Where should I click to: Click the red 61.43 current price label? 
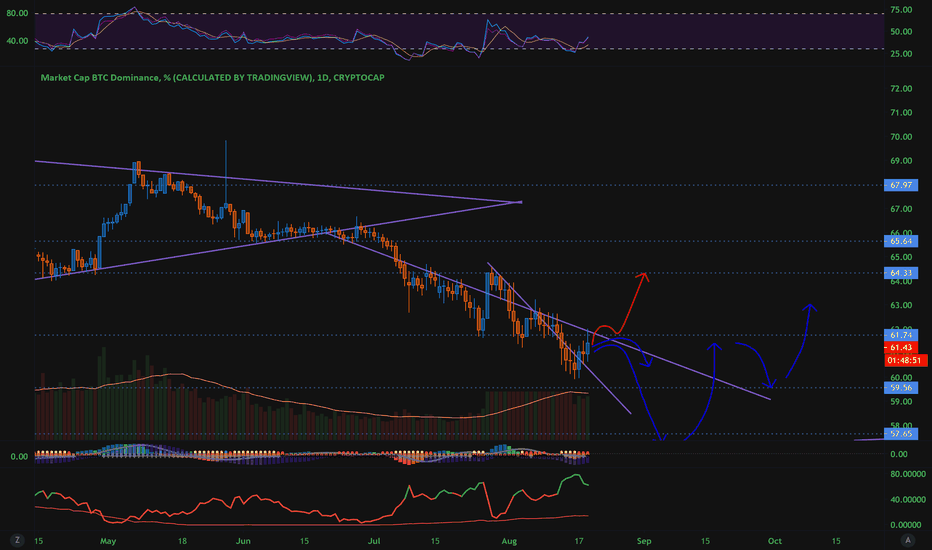[901, 347]
